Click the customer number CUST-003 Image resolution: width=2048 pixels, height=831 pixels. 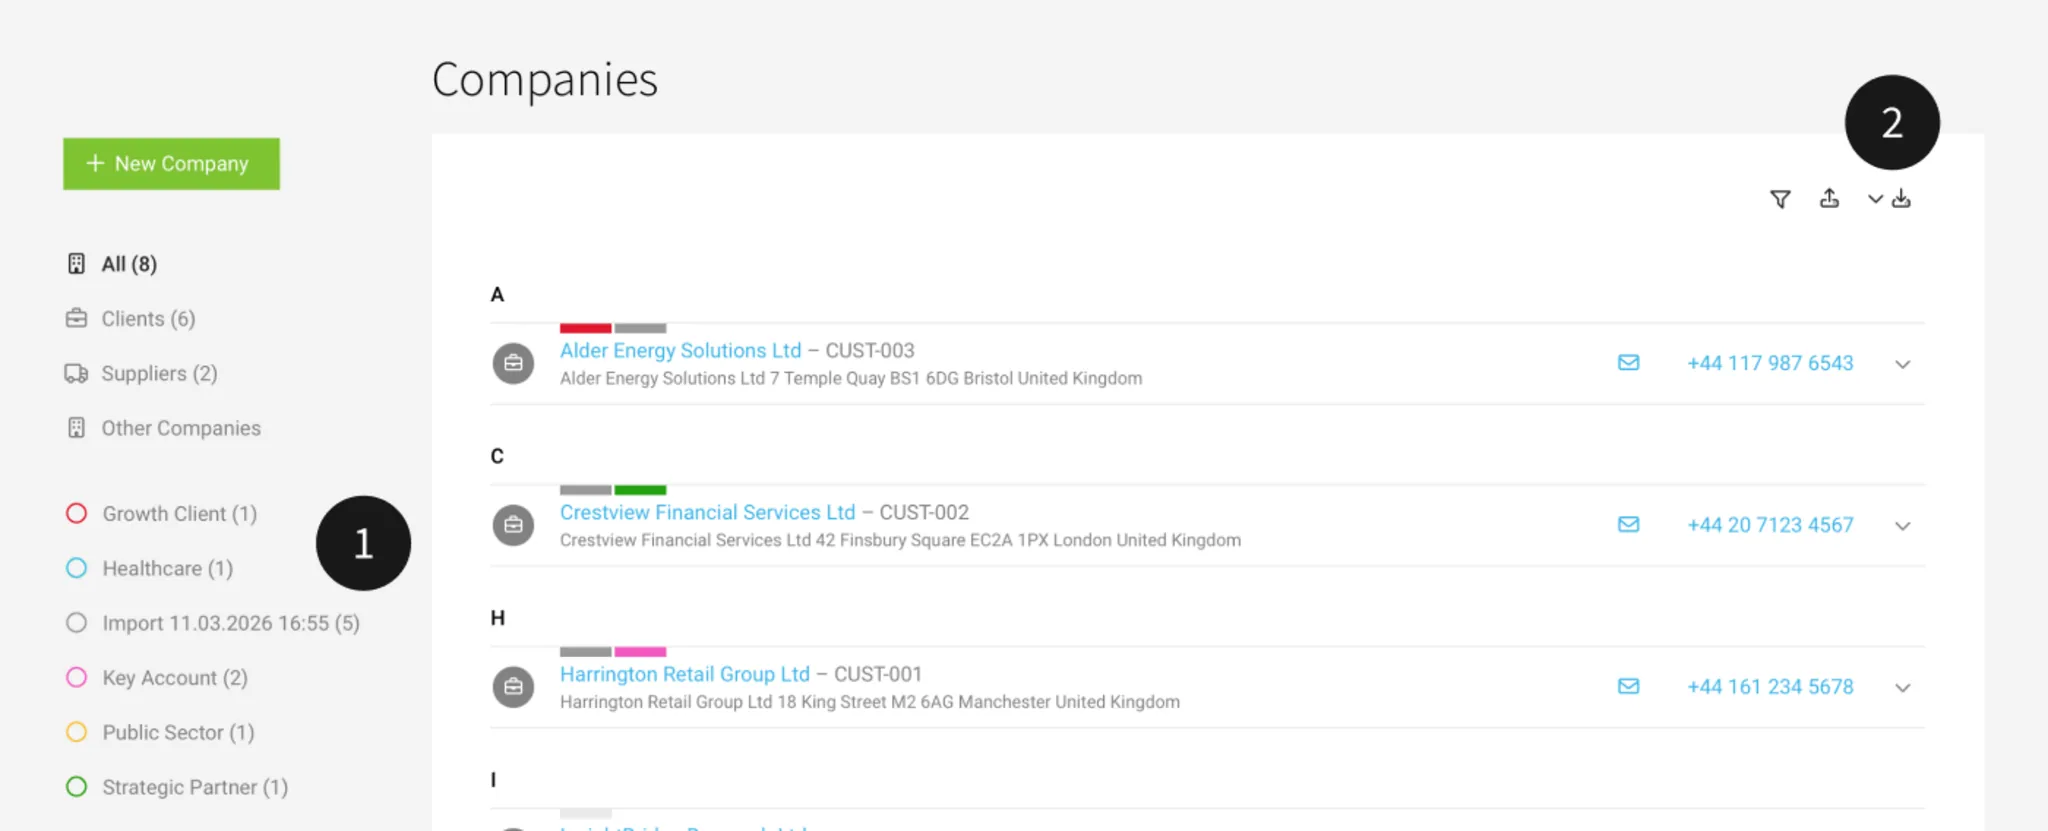(x=870, y=351)
